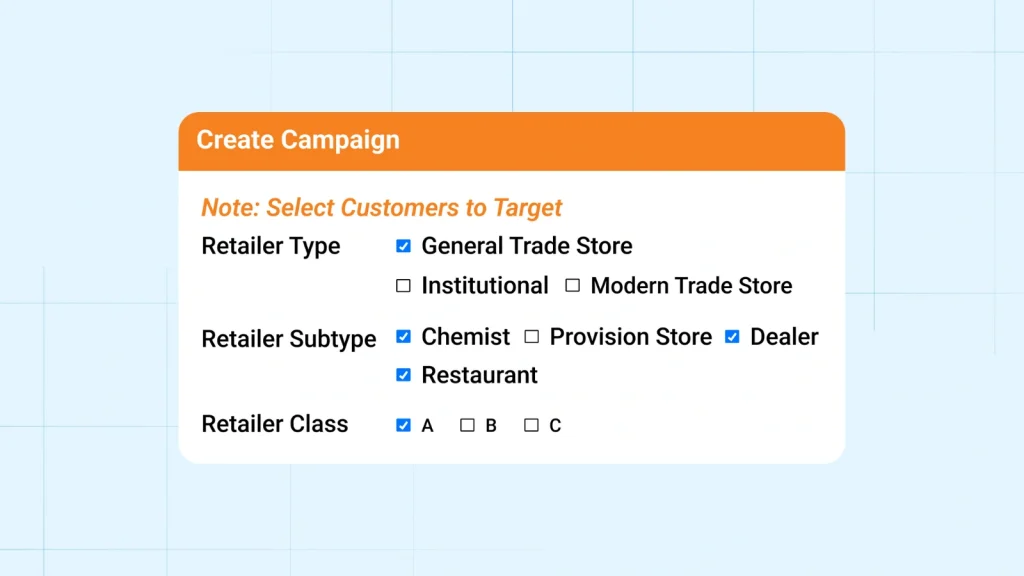The width and height of the screenshot is (1024, 576).
Task: Click the Restaurant label text
Action: (x=479, y=375)
